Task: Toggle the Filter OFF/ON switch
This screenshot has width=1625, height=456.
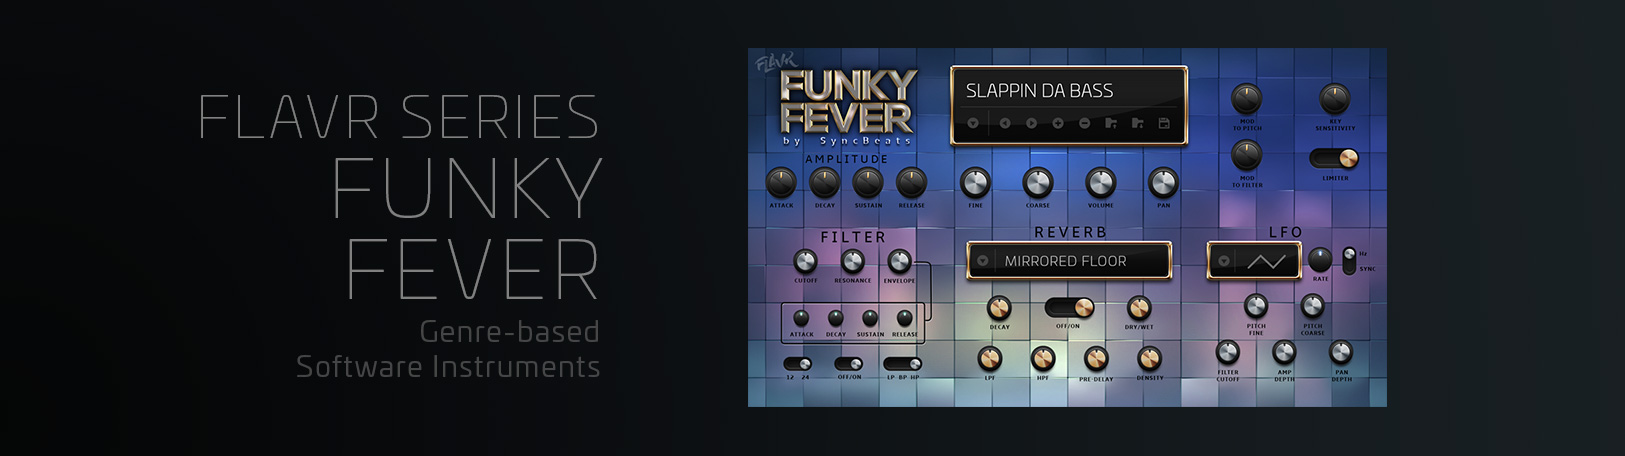Action: tap(849, 364)
